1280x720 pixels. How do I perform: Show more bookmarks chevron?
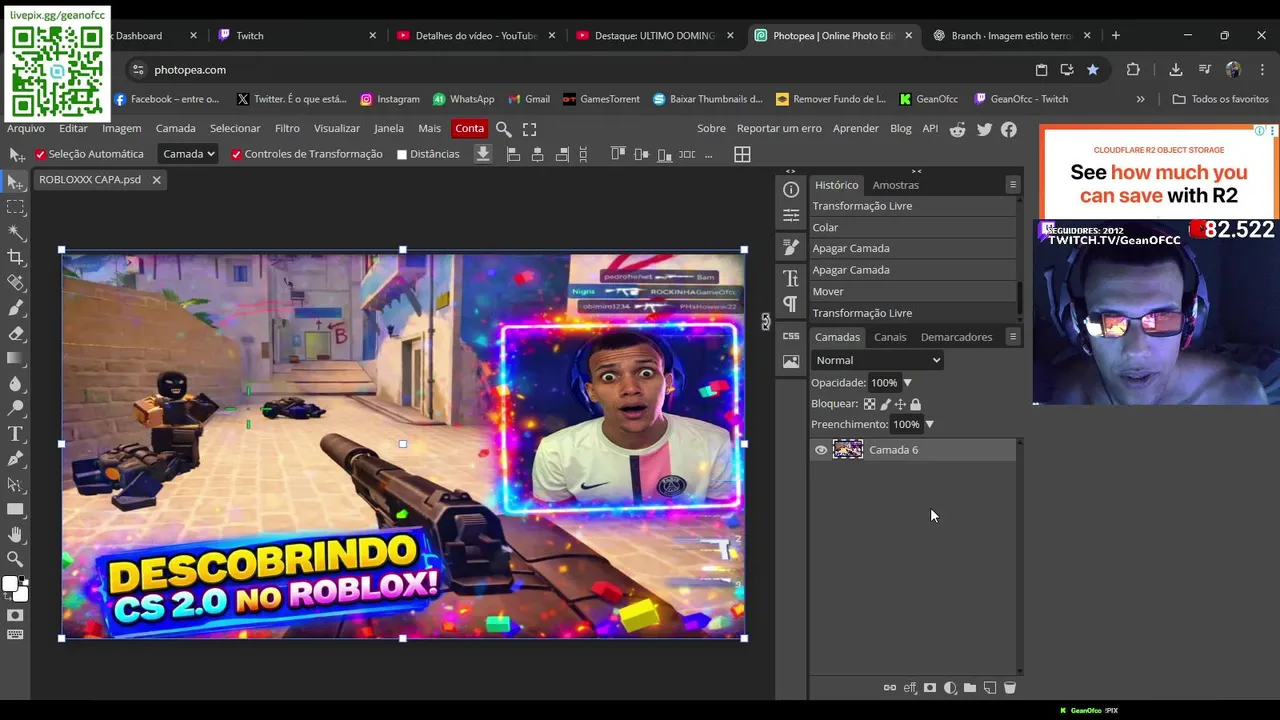pyautogui.click(x=1140, y=99)
